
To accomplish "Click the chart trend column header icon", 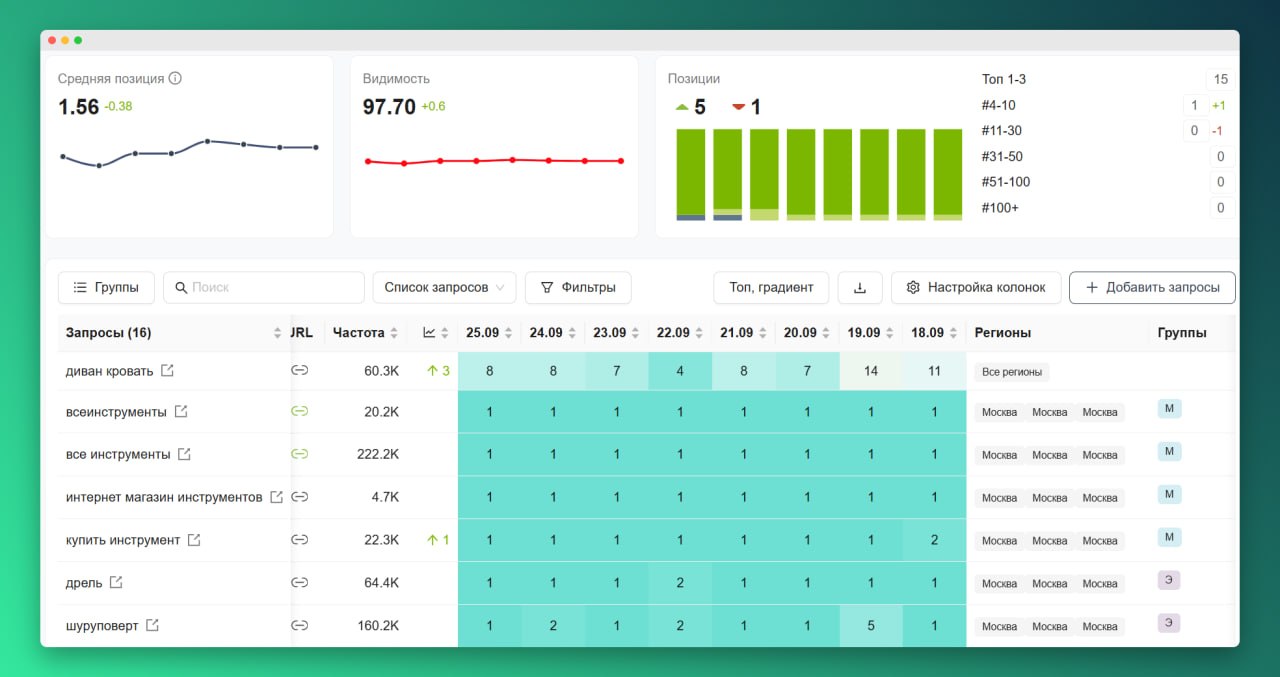I will [429, 333].
